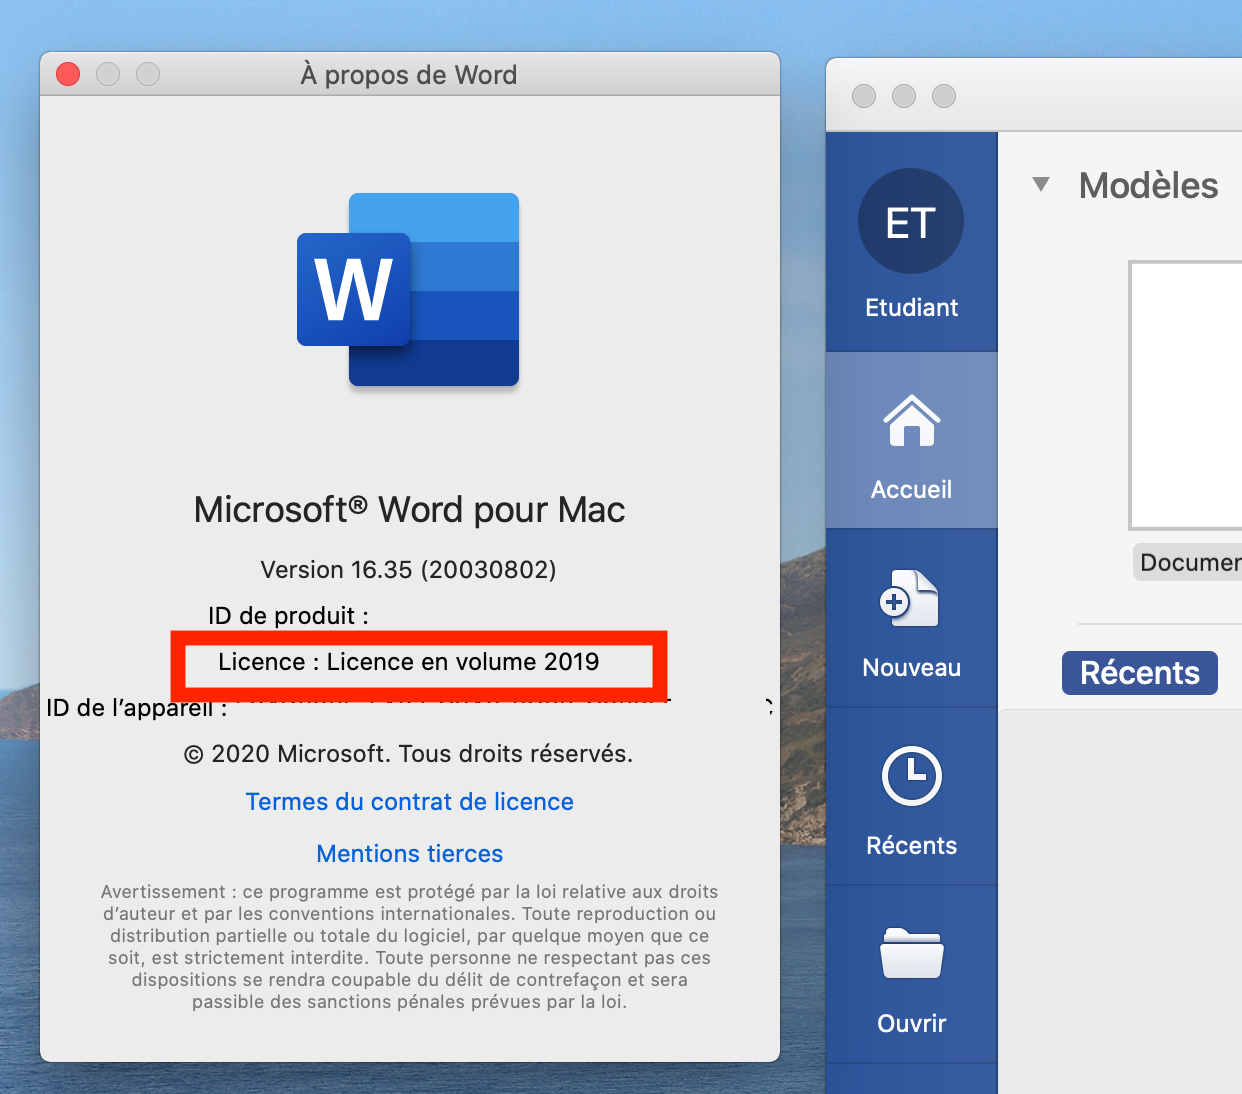The height and width of the screenshot is (1094, 1242).
Task: Open Termes du contrat de licence link
Action: [410, 802]
